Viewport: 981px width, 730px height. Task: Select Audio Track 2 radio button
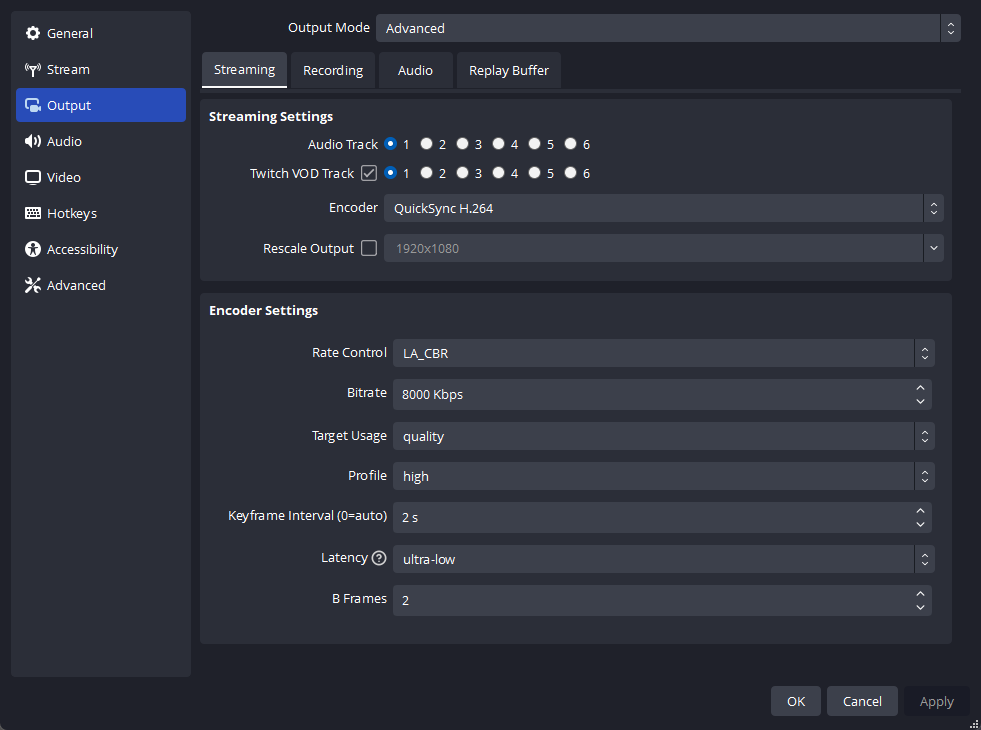[427, 144]
